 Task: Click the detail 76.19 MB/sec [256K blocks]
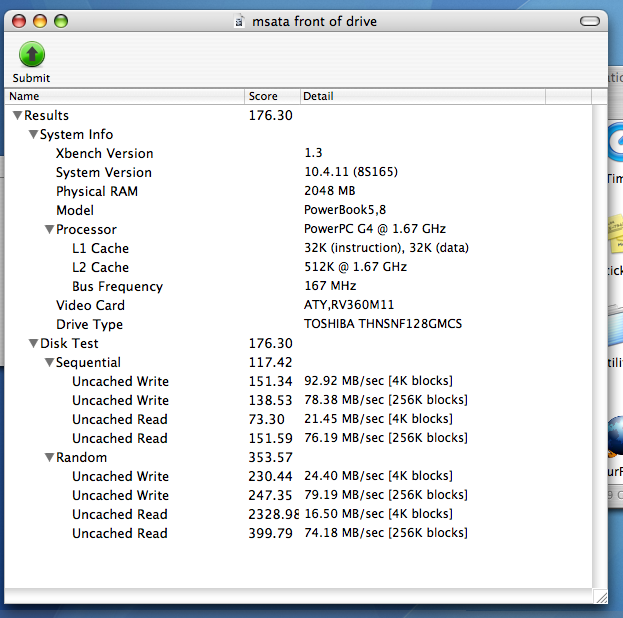click(386, 438)
